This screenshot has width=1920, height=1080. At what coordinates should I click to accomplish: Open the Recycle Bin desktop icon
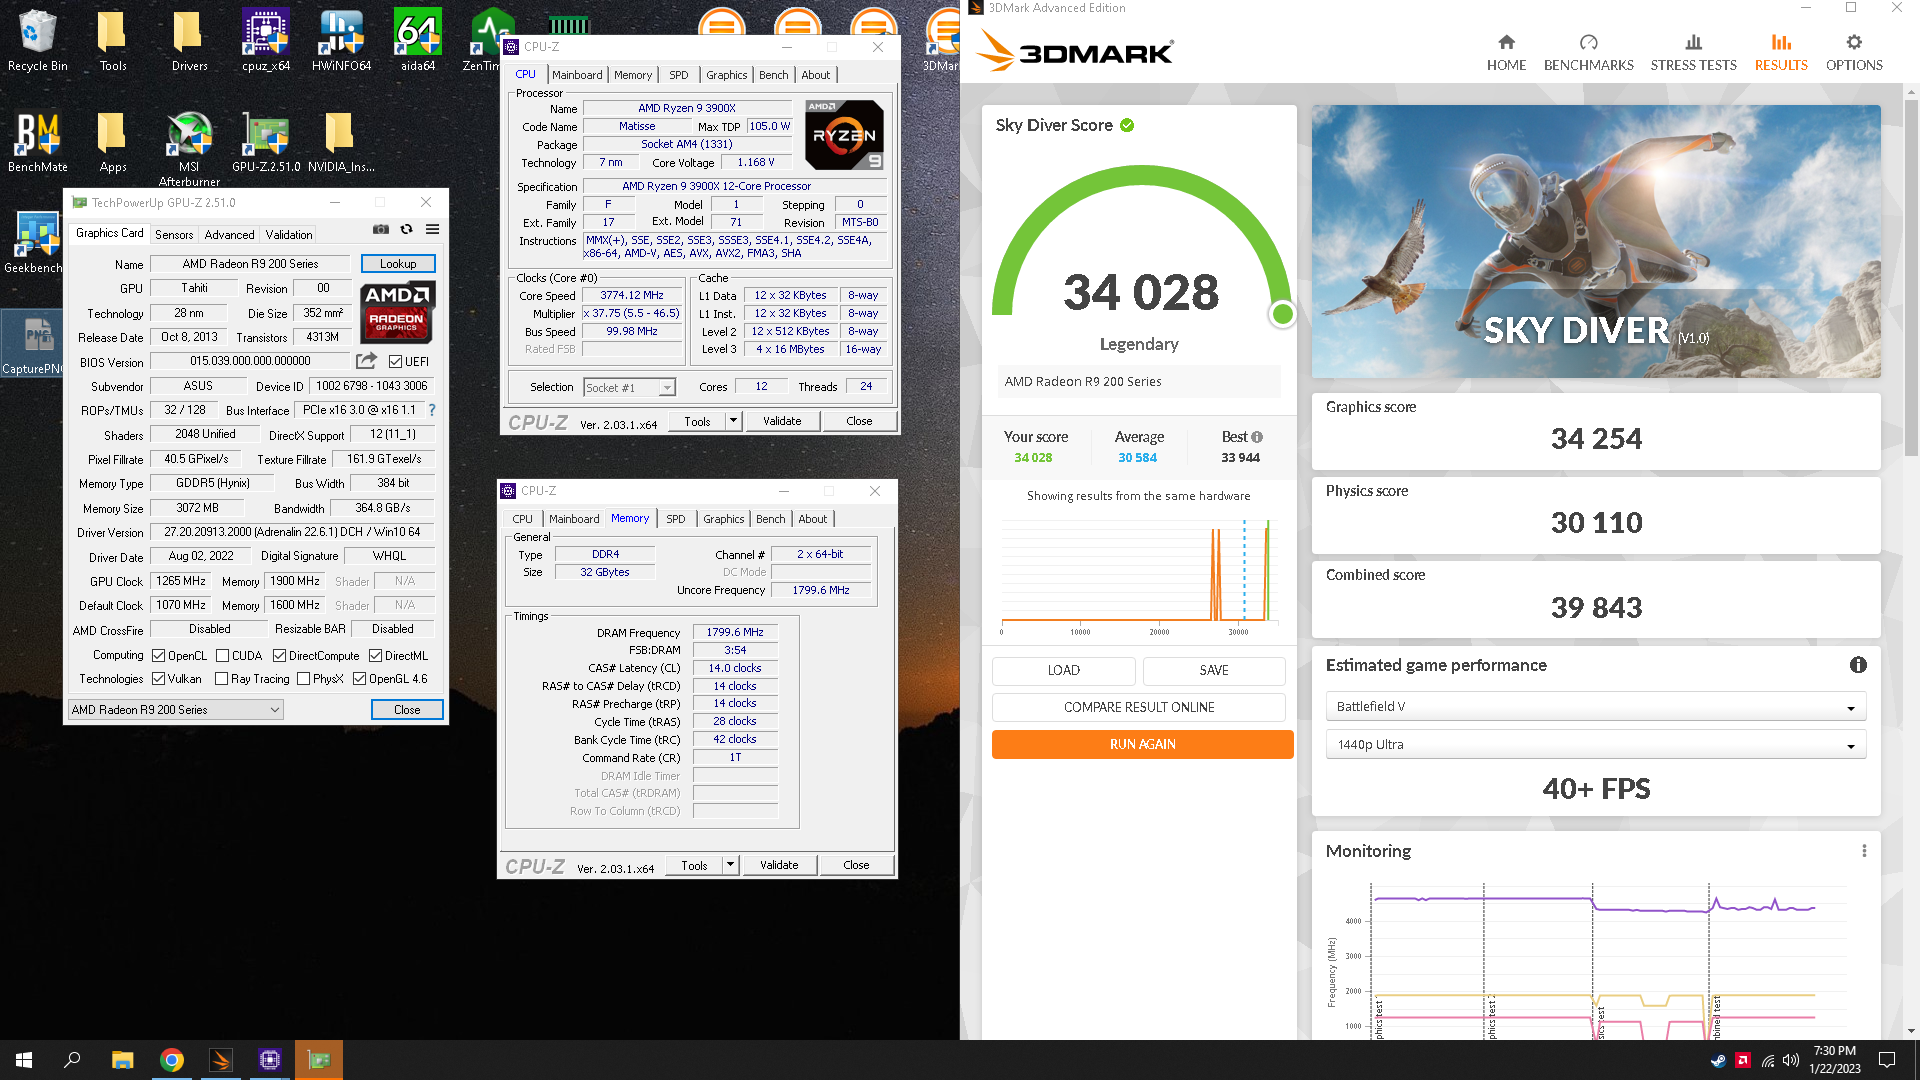click(x=38, y=40)
